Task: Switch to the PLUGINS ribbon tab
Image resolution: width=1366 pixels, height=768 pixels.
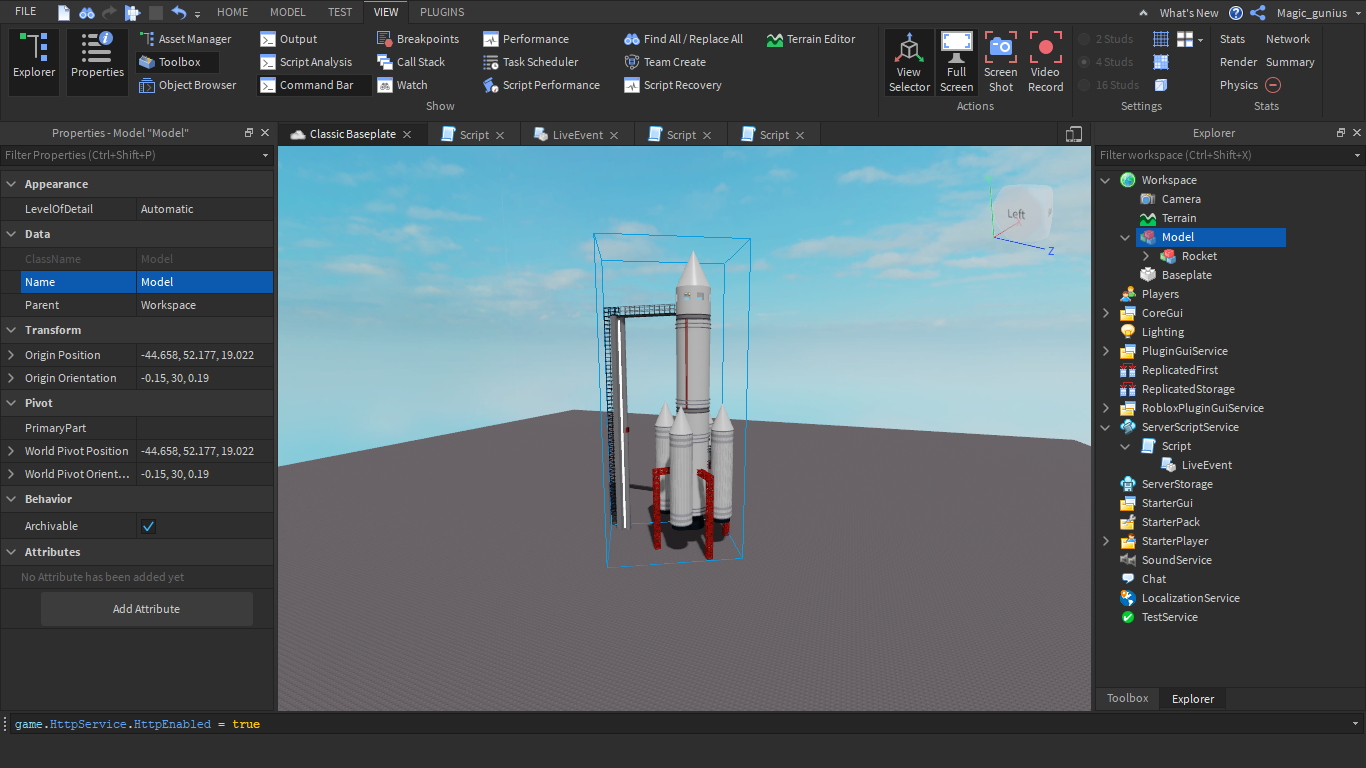Action: (442, 12)
